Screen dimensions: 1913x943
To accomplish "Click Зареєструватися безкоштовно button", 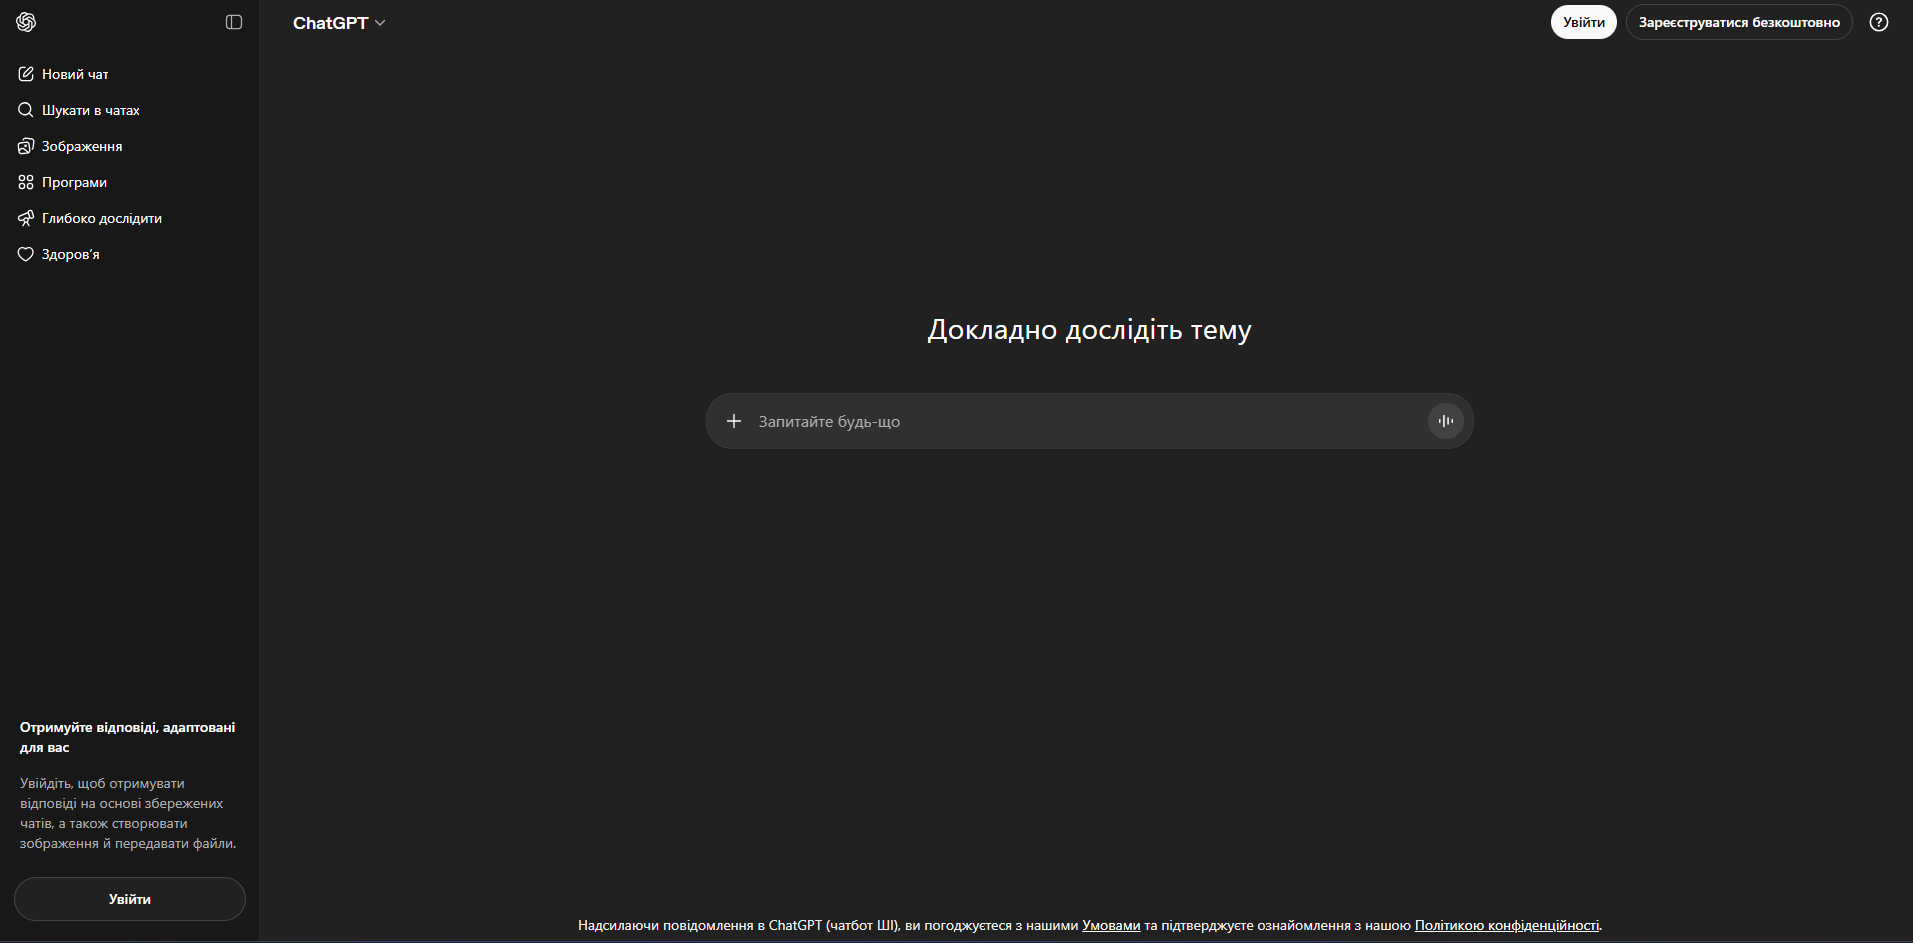I will [1738, 22].
